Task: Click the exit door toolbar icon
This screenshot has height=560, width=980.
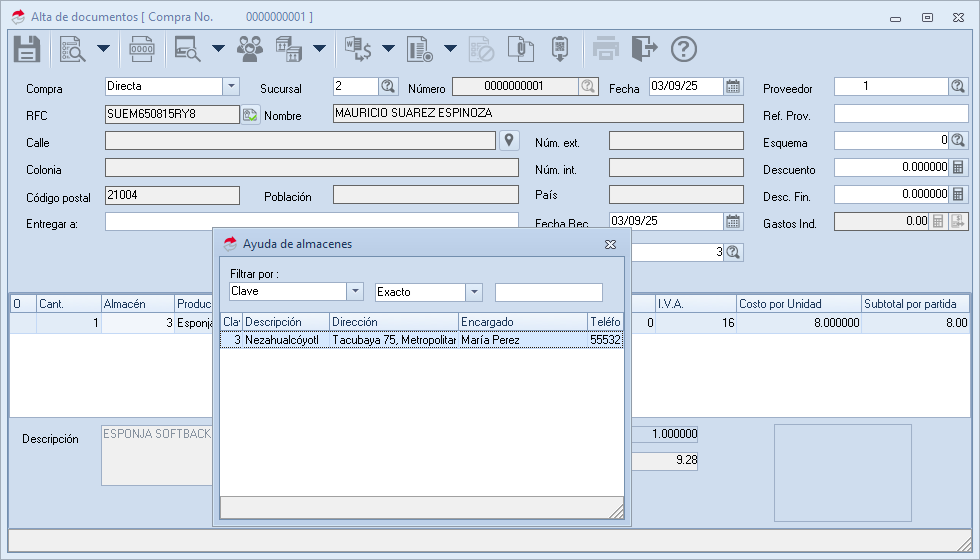Action: tap(645, 48)
